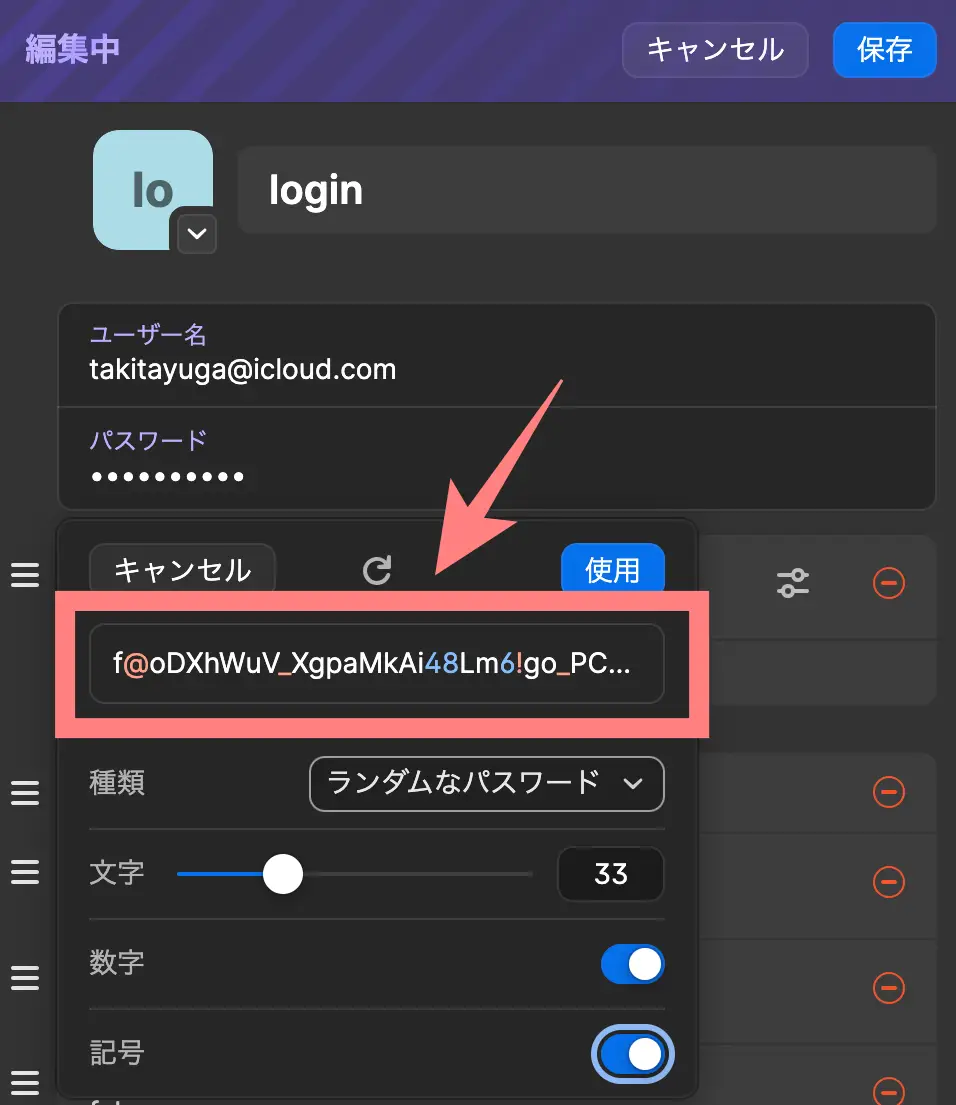Click minus icon right of 数字 toggle
The width and height of the screenshot is (956, 1105).
pos(888,987)
